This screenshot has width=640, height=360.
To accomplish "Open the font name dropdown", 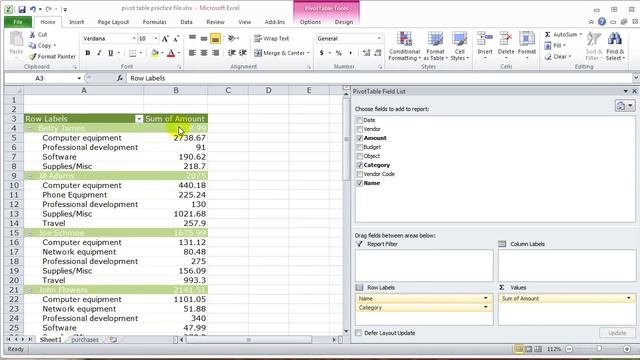I will 134,38.
